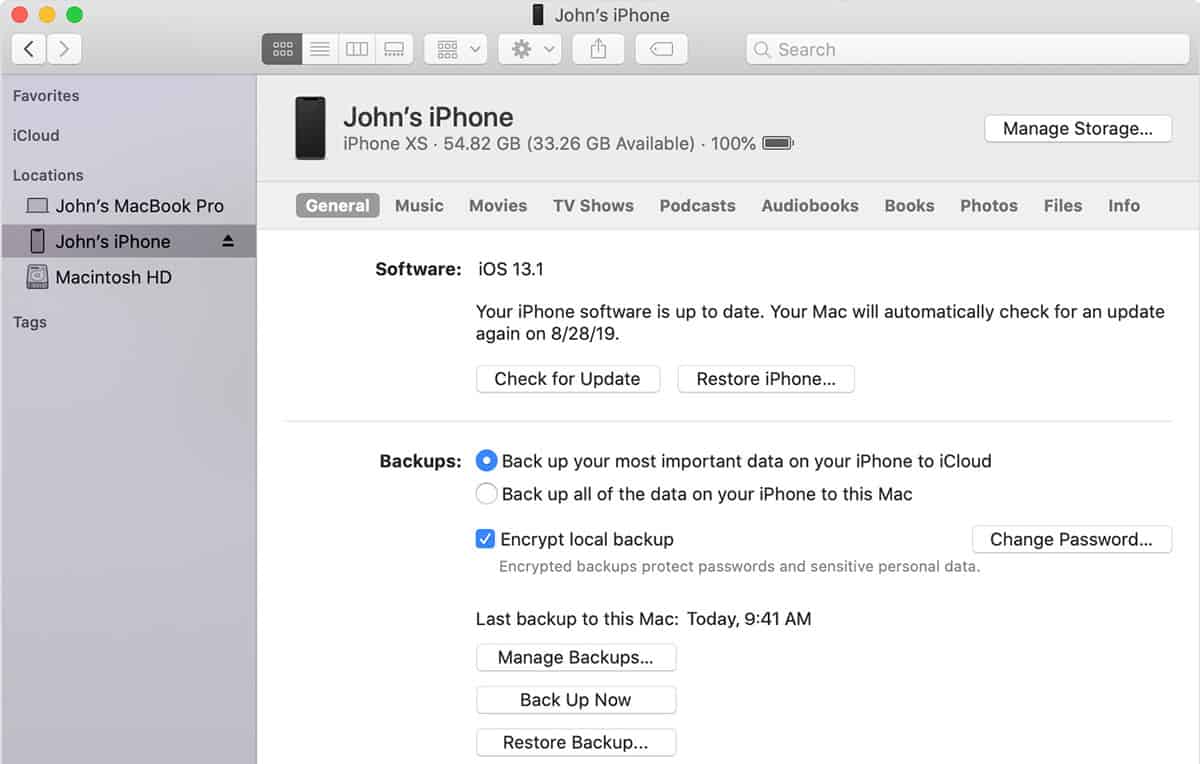Switch to column view in toolbar
Viewport: 1200px width, 764px height.
pyautogui.click(x=357, y=49)
